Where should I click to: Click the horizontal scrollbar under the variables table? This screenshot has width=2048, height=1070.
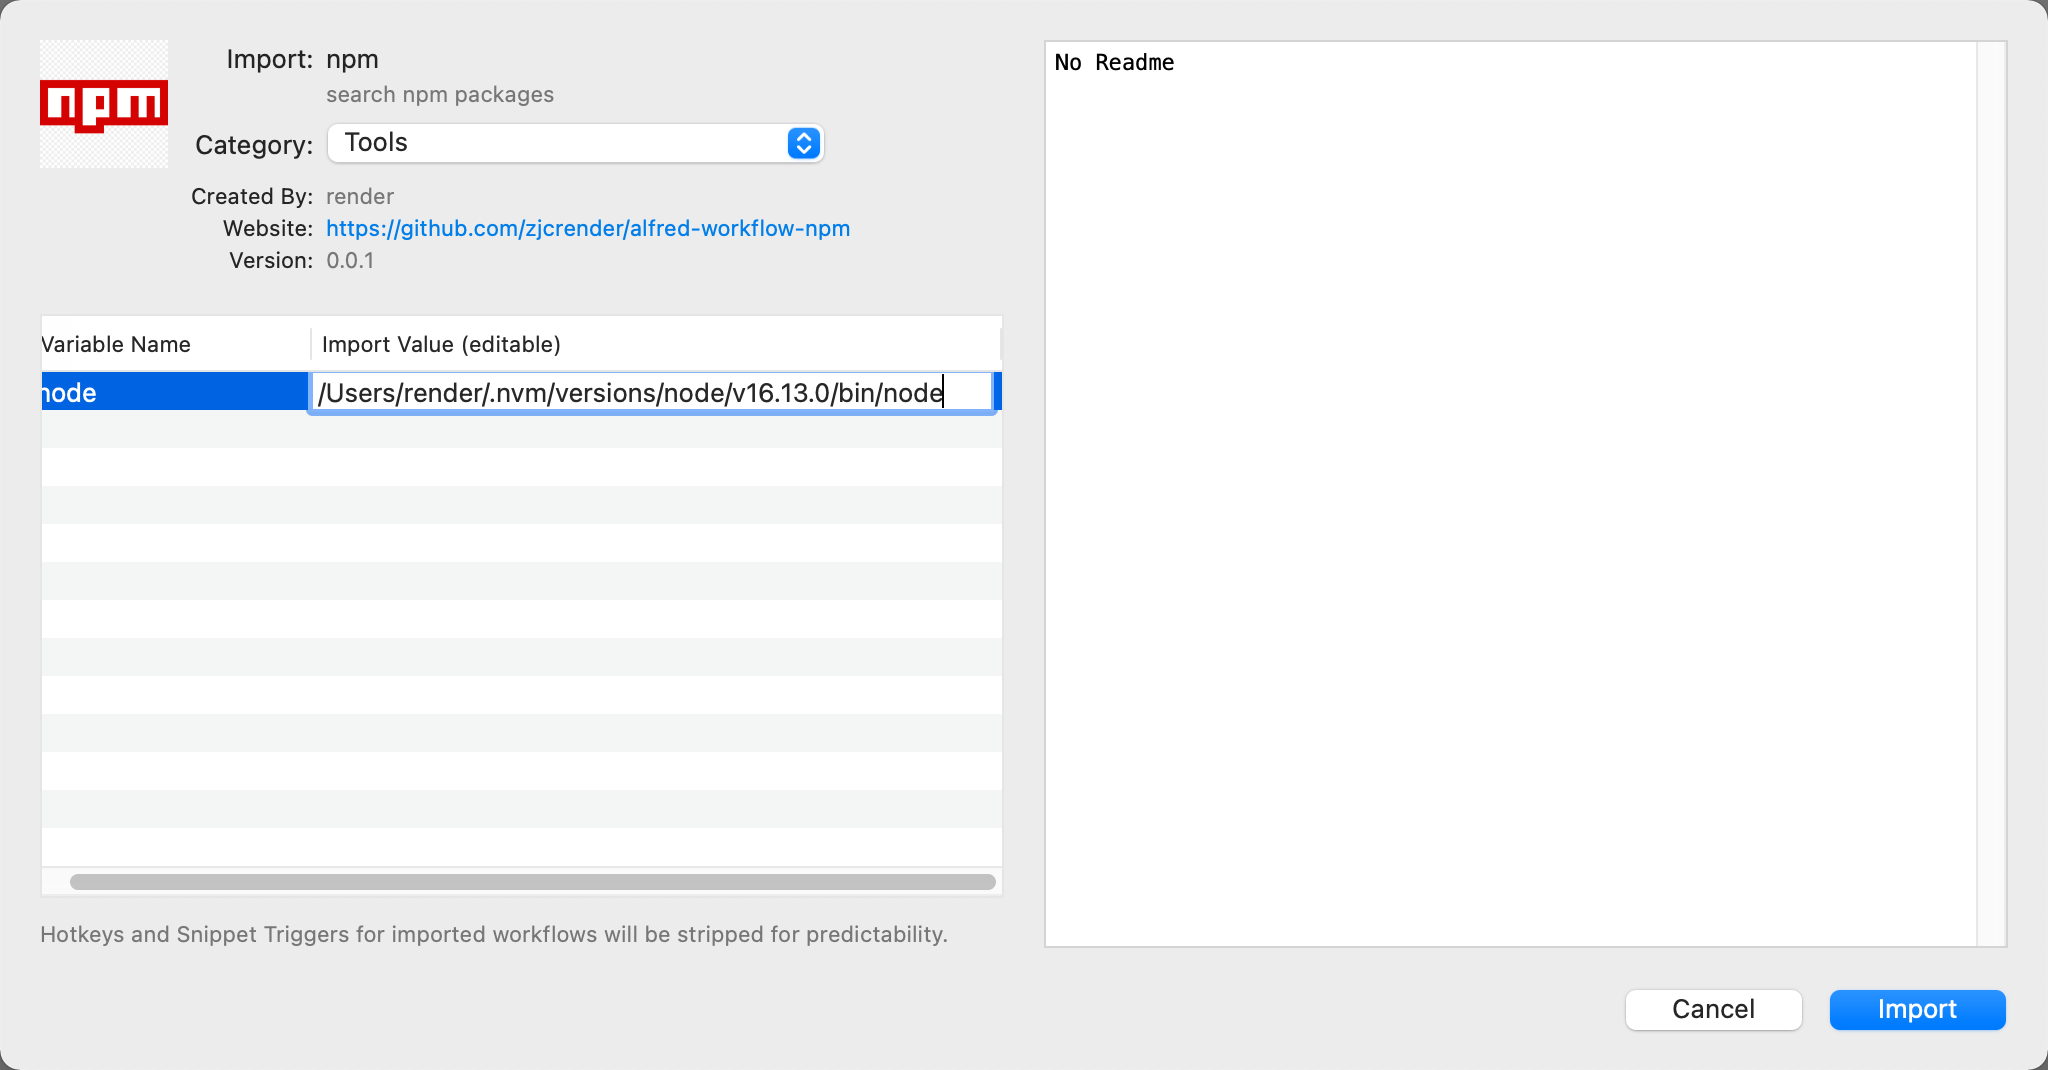[x=533, y=881]
